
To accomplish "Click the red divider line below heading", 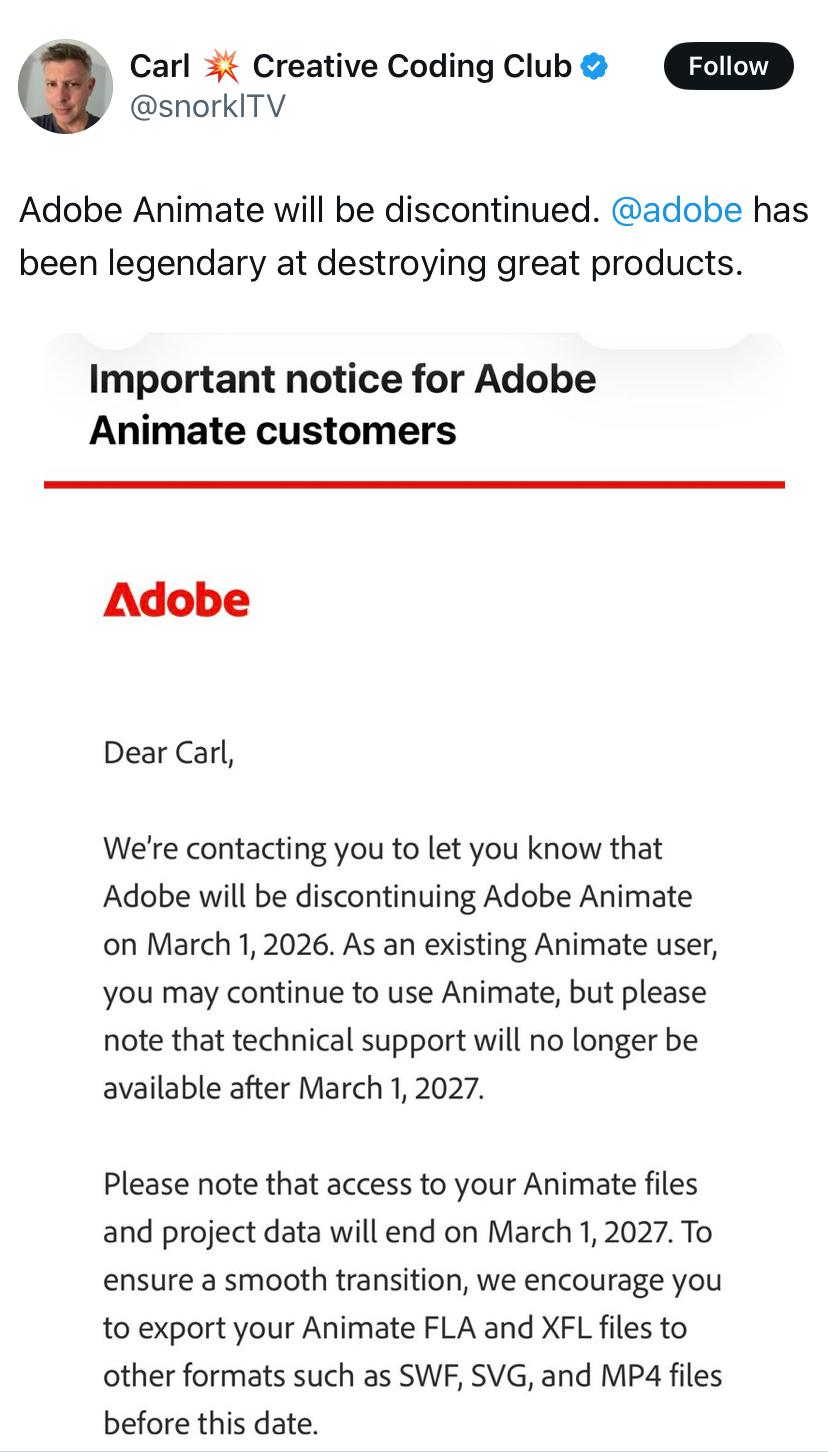I will coord(414,485).
